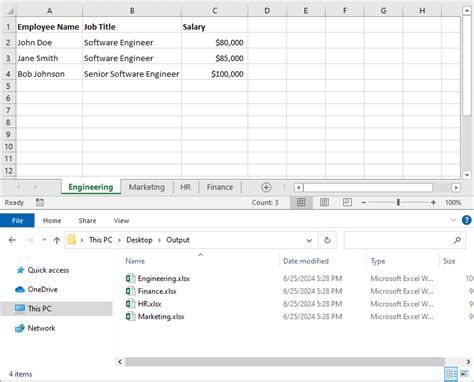Screen dimensions: 474x382
Task: Sort files by Name column header
Action: click(135, 261)
